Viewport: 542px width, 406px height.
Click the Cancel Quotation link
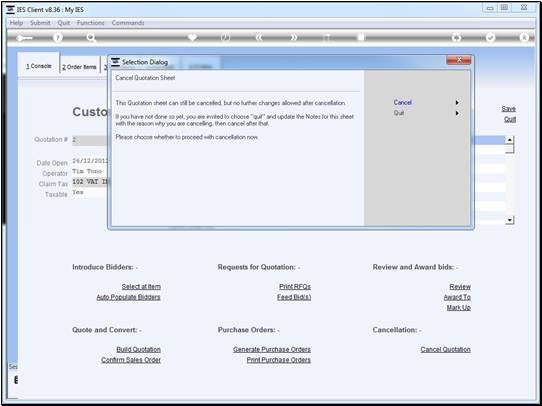[446, 349]
